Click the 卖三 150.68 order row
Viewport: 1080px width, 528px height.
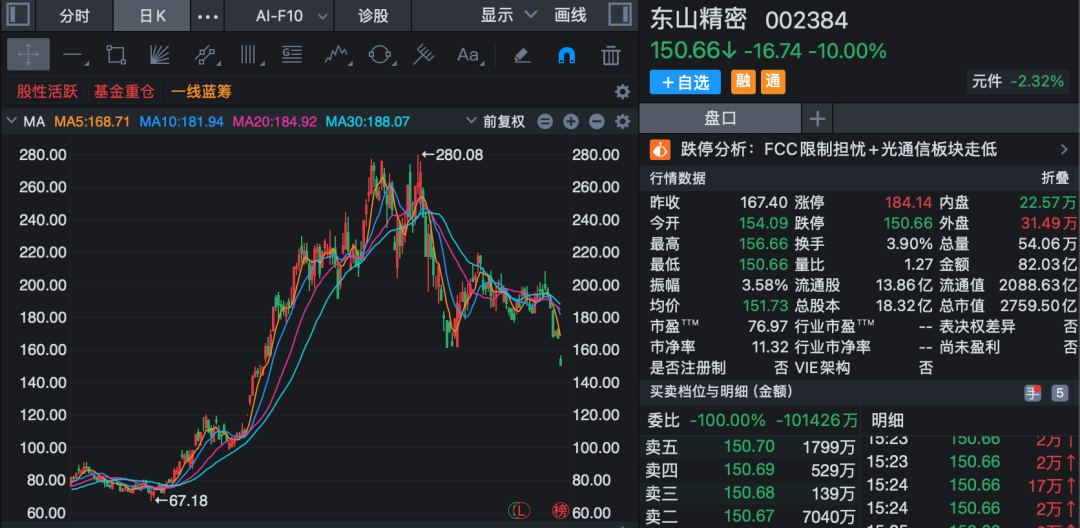750,493
